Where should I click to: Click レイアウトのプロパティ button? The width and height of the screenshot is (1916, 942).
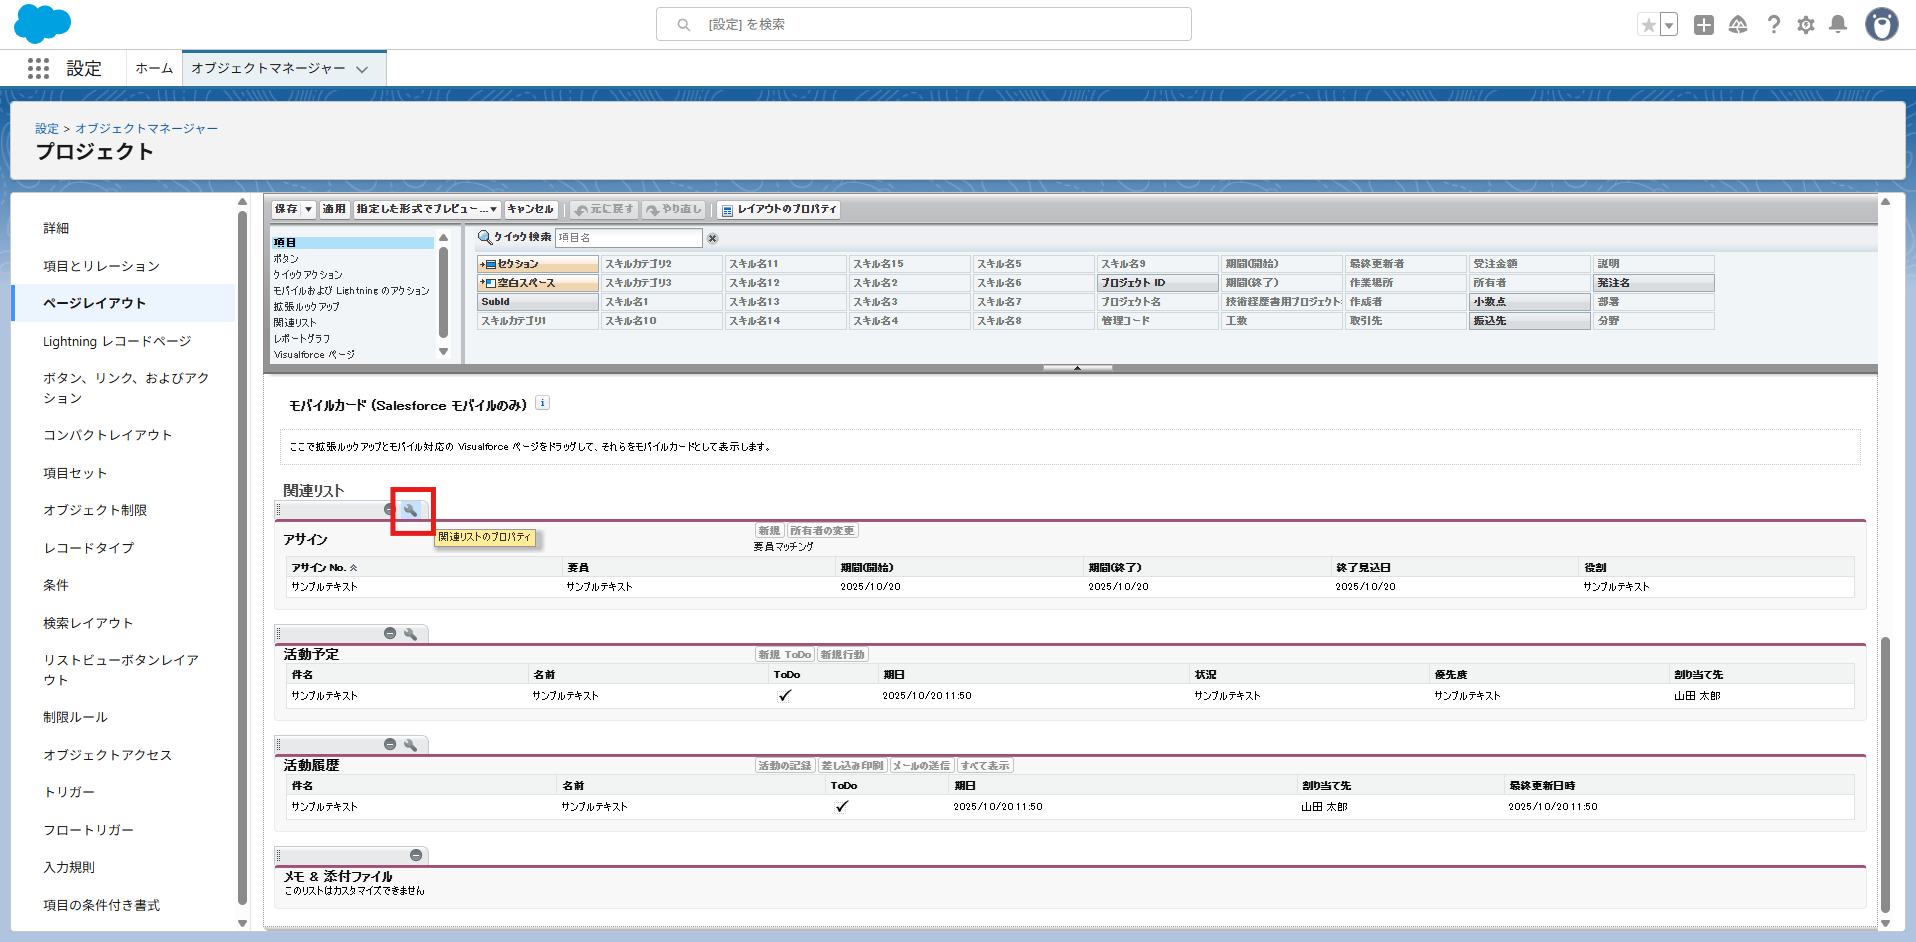click(779, 209)
